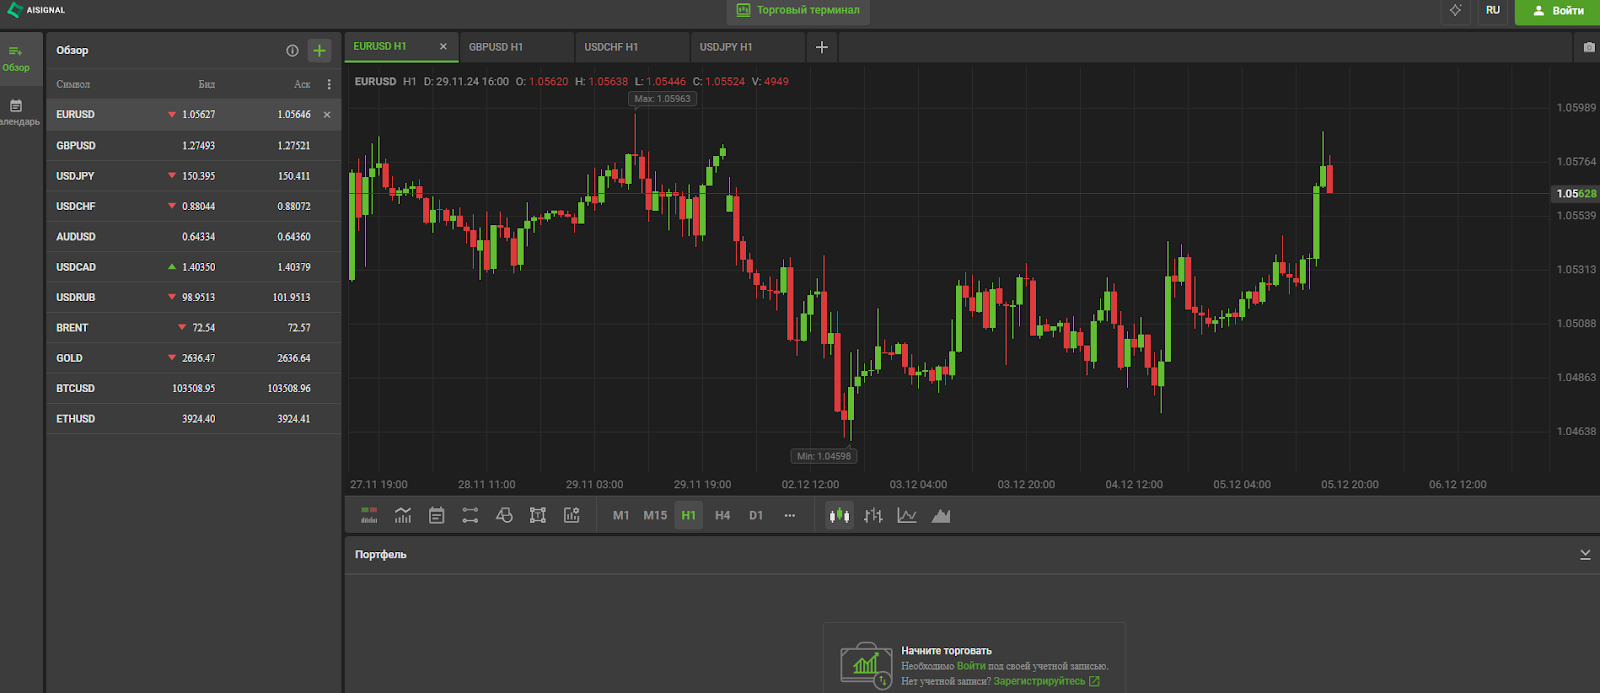Open more timeframes via the ellipsis

point(790,516)
